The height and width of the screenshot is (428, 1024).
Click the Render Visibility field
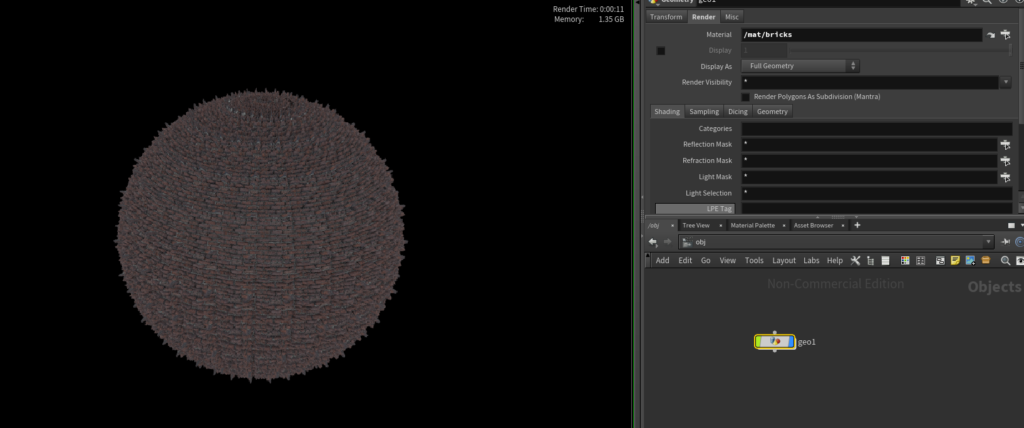[870, 82]
